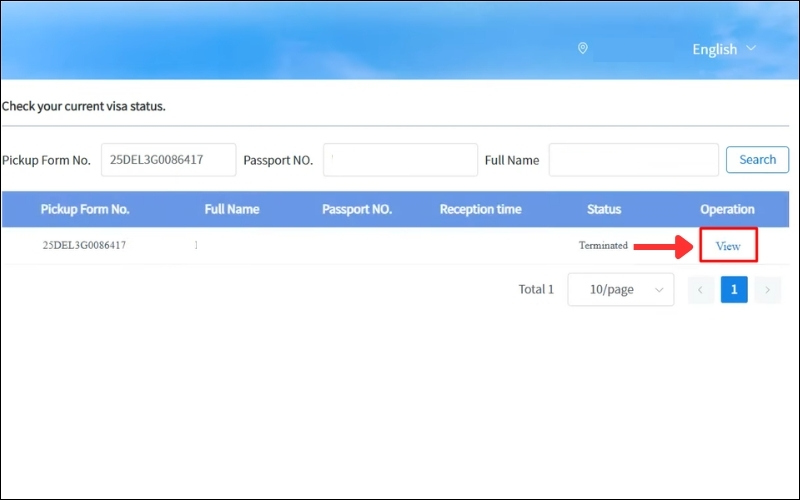Click the 'Check your current visa status.' heading
This screenshot has width=800, height=500.
[84, 106]
